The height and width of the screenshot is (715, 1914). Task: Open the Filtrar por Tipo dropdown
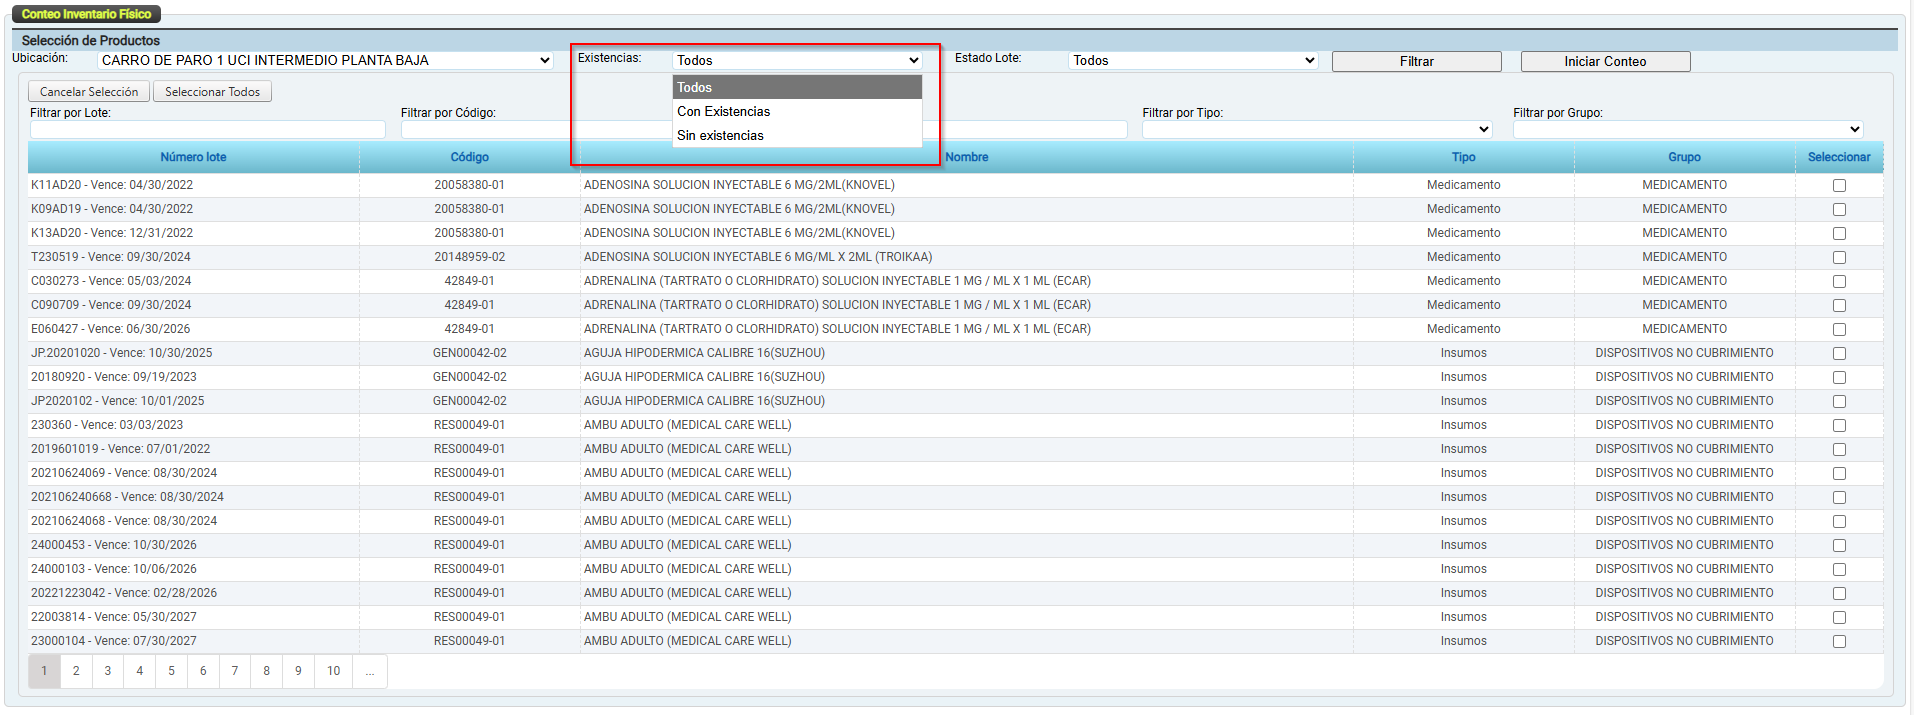pyautogui.click(x=1317, y=130)
